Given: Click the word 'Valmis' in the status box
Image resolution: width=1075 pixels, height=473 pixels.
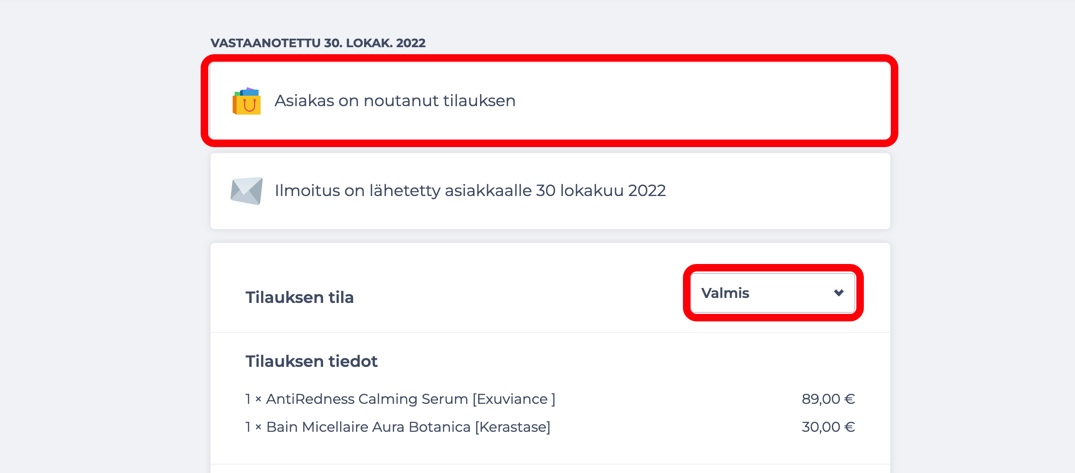Looking at the screenshot, I should (725, 293).
